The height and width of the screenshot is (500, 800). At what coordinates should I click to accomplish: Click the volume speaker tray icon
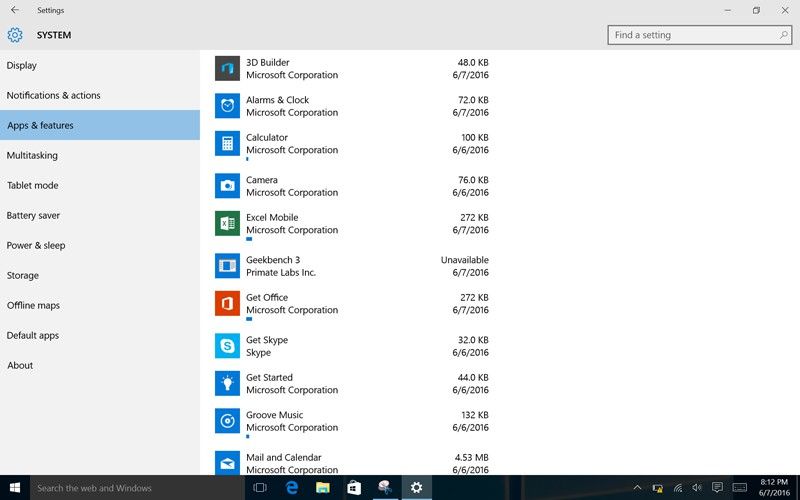tap(696, 488)
